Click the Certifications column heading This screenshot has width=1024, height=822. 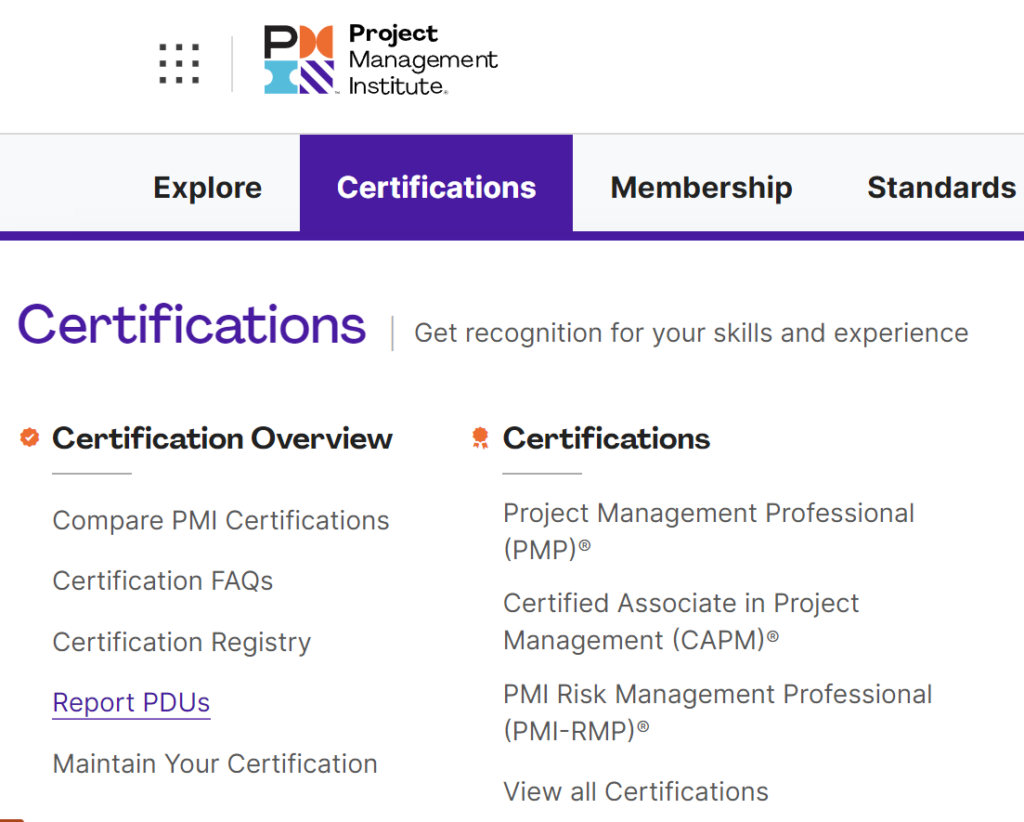606,438
